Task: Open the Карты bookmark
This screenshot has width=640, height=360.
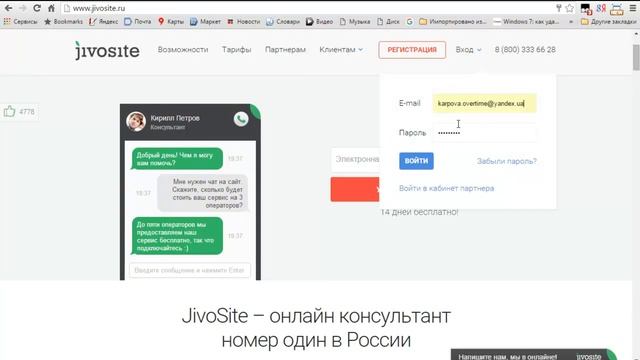Action: pos(171,21)
